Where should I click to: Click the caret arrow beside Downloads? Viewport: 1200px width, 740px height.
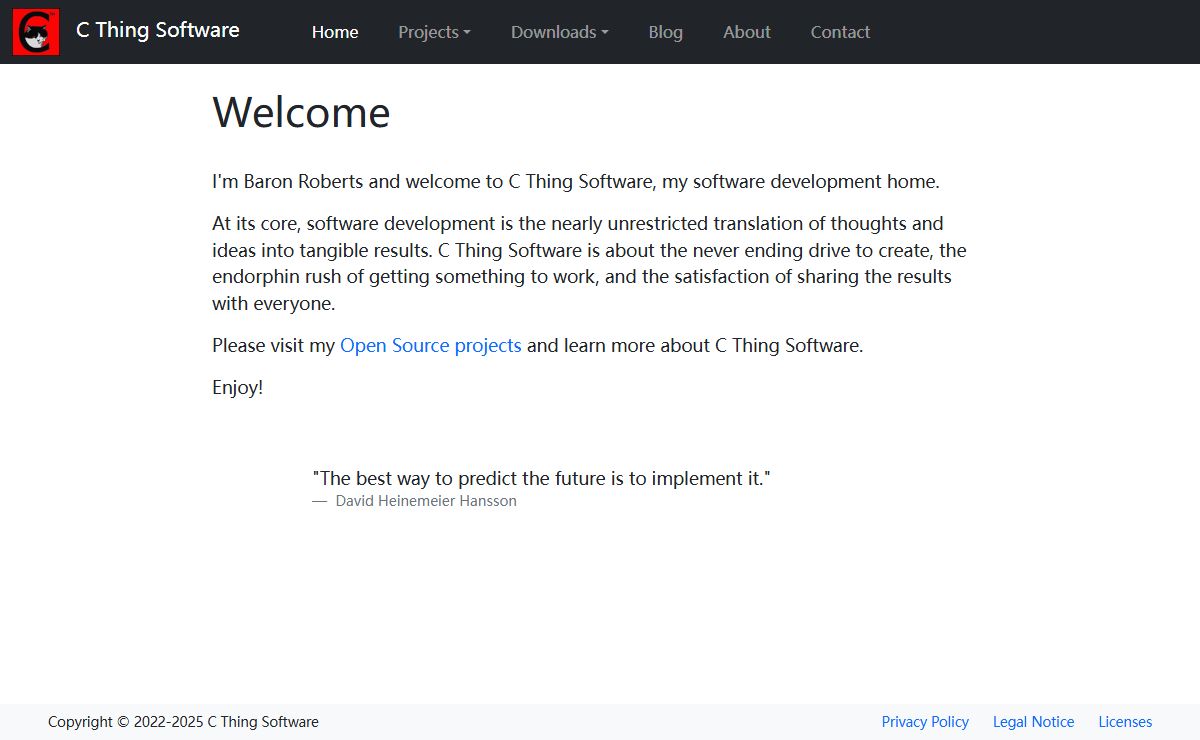[x=604, y=33]
